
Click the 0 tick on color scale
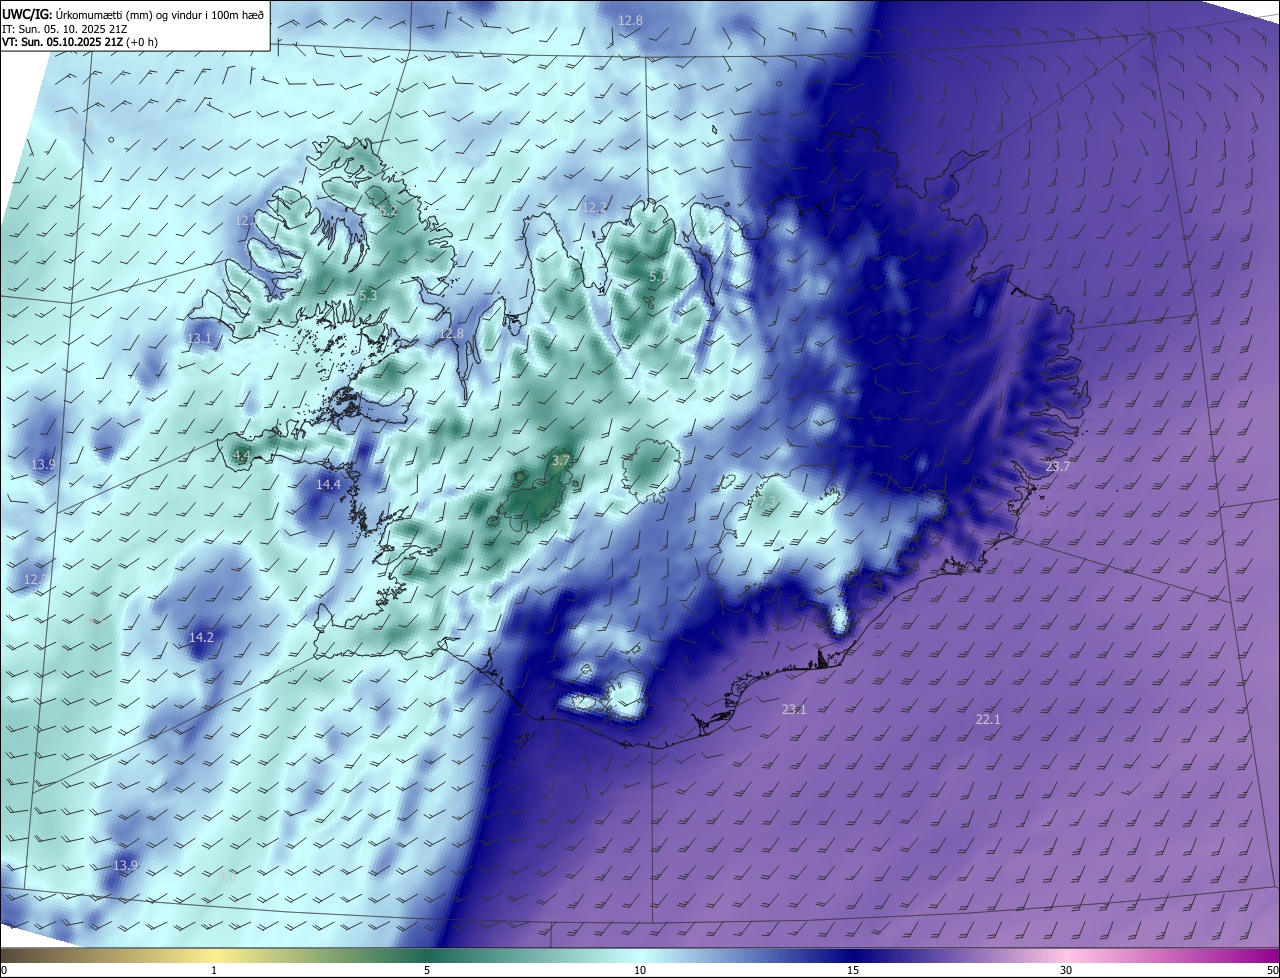(3, 970)
